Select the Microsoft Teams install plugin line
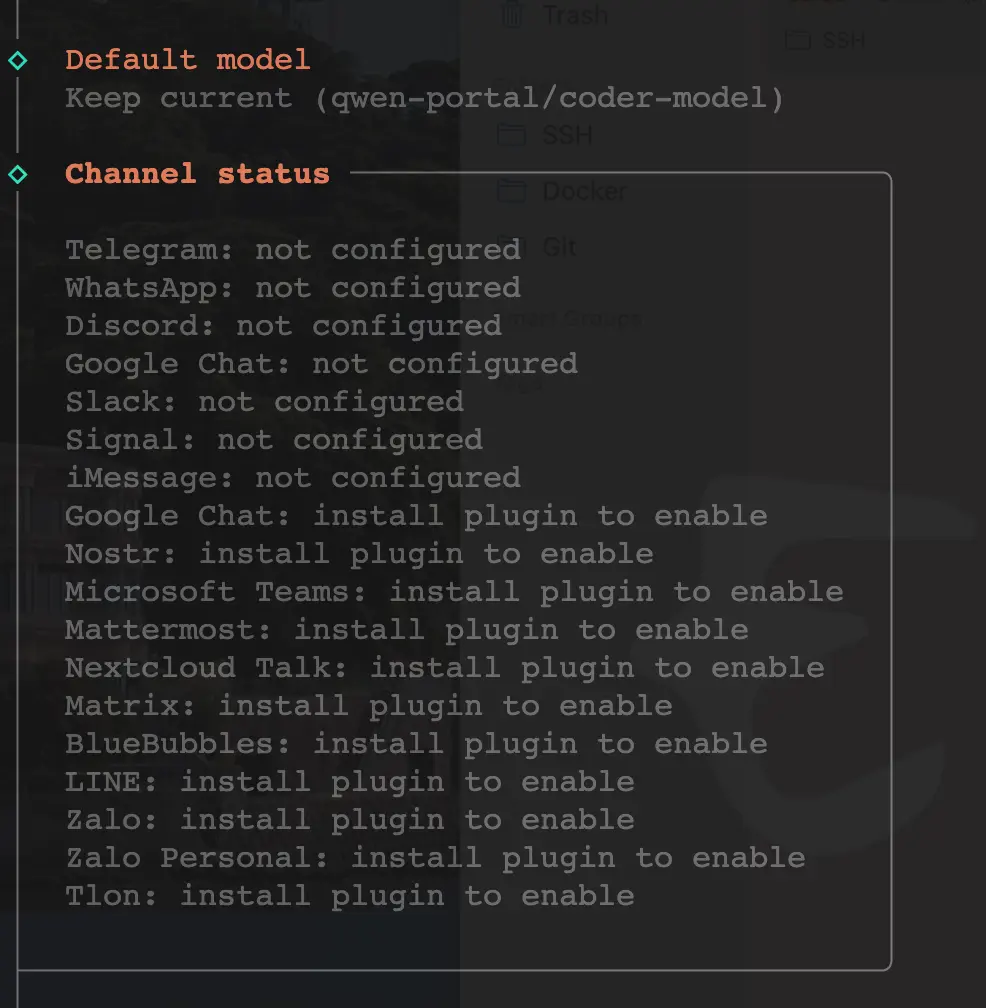The image size is (986, 1008). pyautogui.click(x=454, y=592)
